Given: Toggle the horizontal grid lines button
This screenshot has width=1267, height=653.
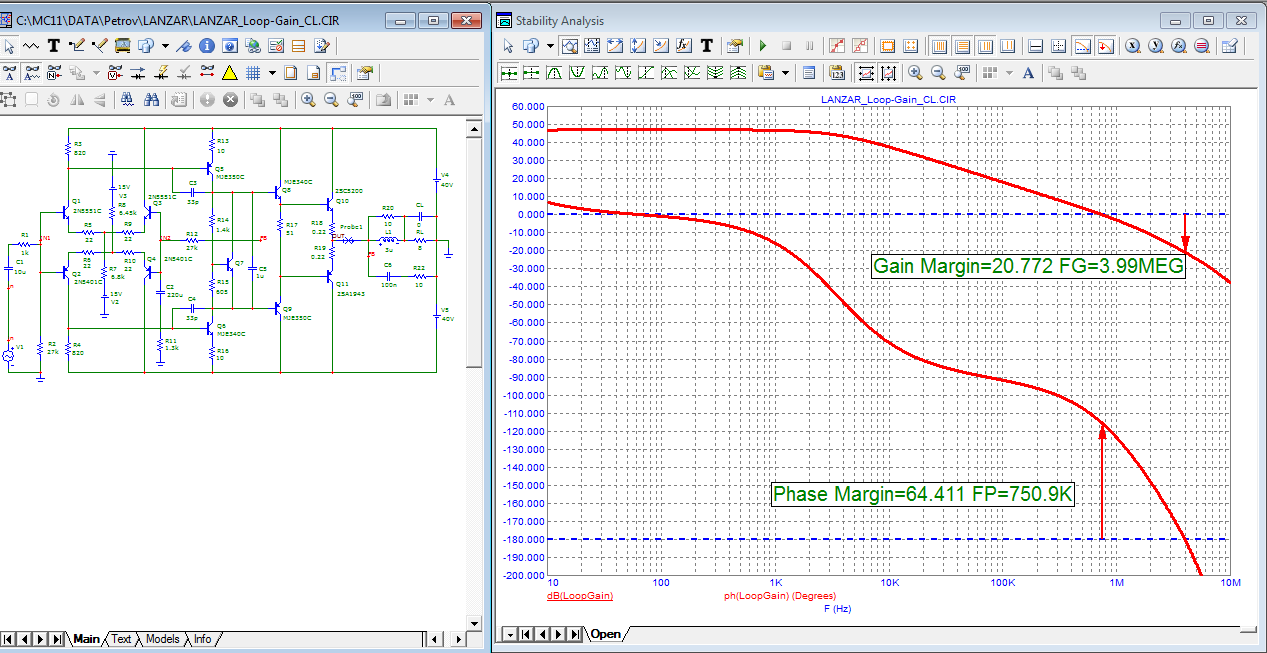Looking at the screenshot, I should (x=962, y=46).
